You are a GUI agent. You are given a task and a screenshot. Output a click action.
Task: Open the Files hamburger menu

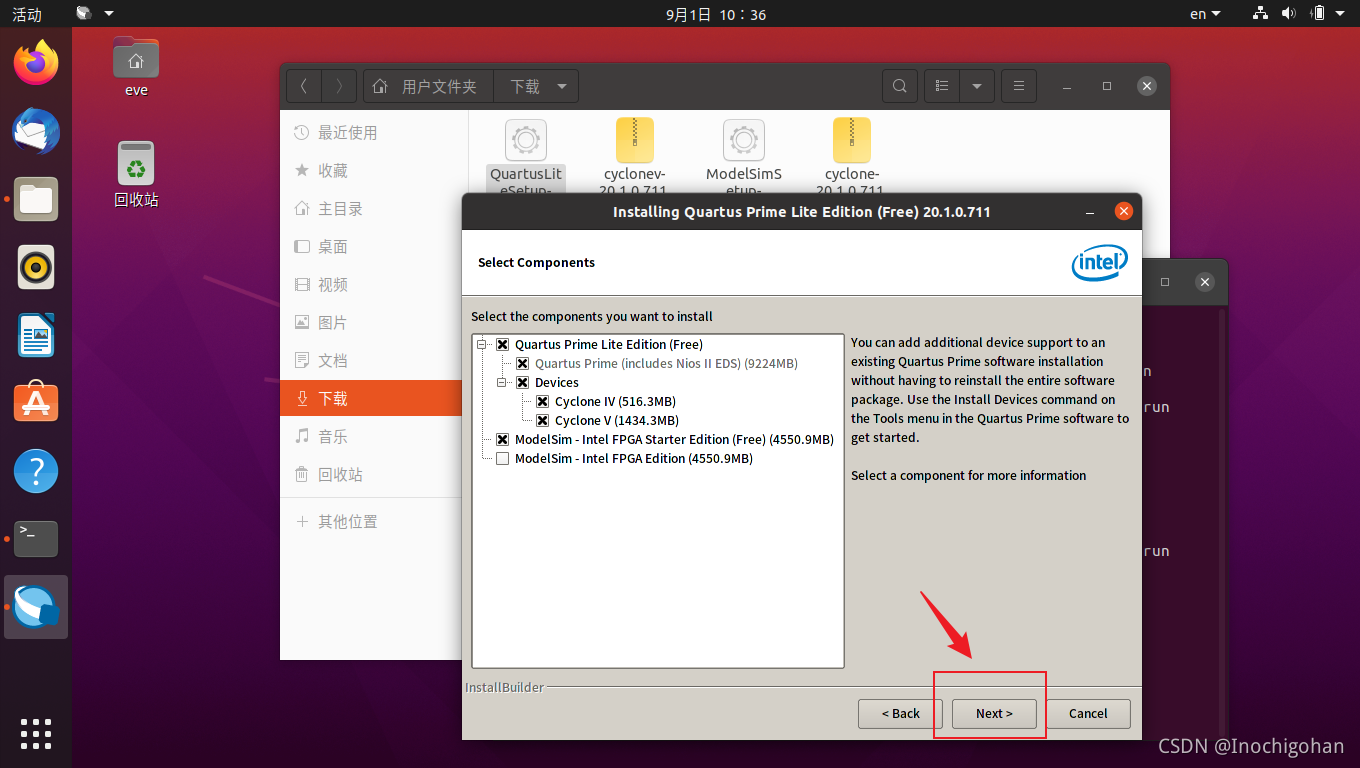point(1018,87)
